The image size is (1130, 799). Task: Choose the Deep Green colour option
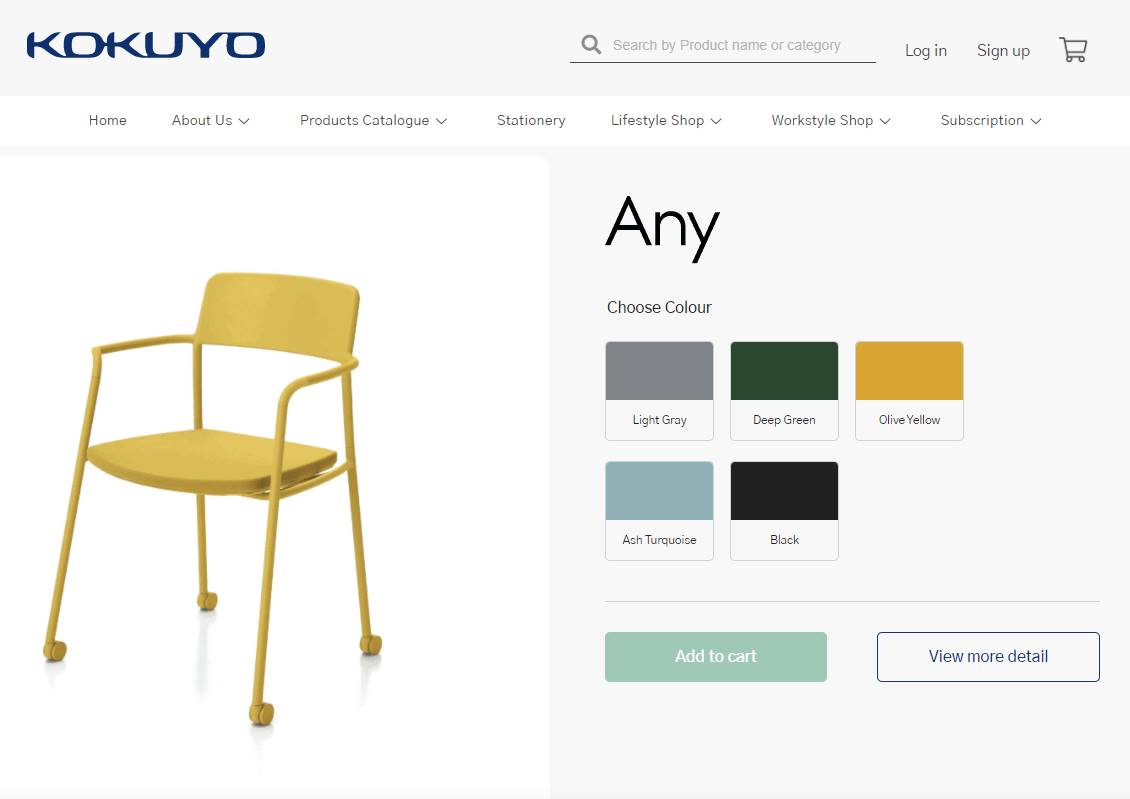pos(784,390)
